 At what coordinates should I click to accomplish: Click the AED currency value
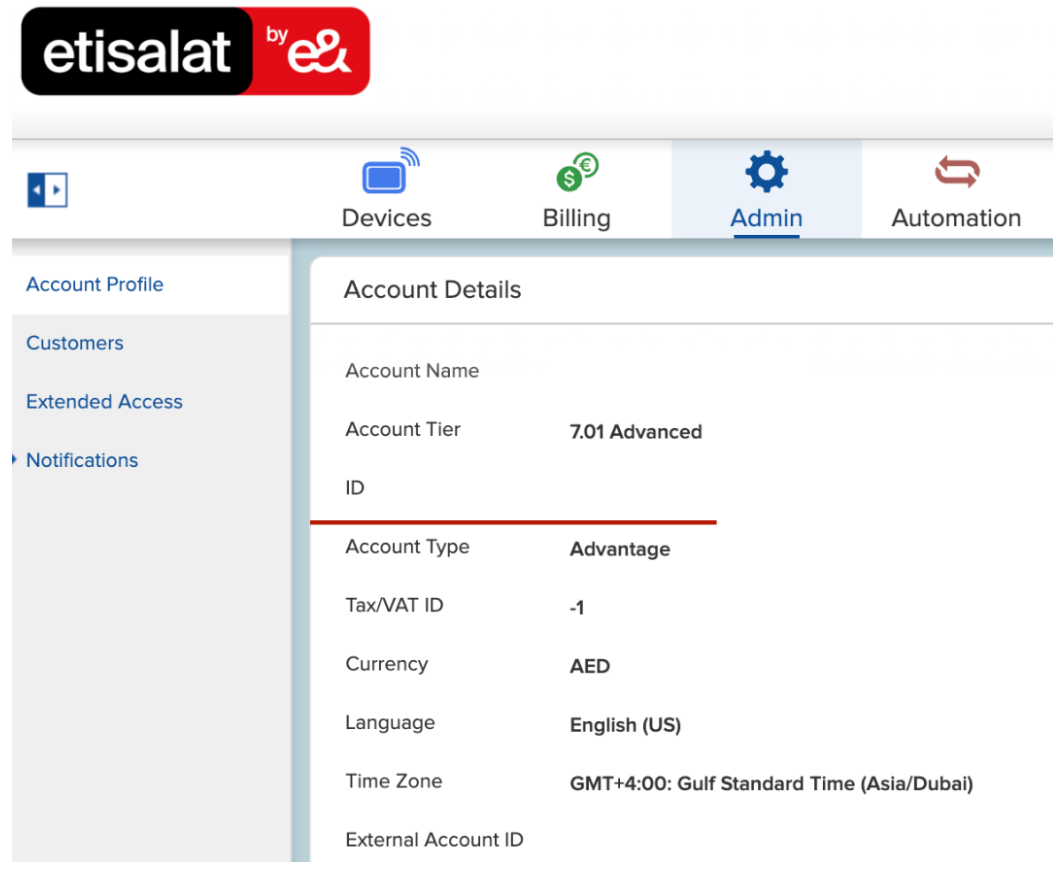pyautogui.click(x=589, y=667)
